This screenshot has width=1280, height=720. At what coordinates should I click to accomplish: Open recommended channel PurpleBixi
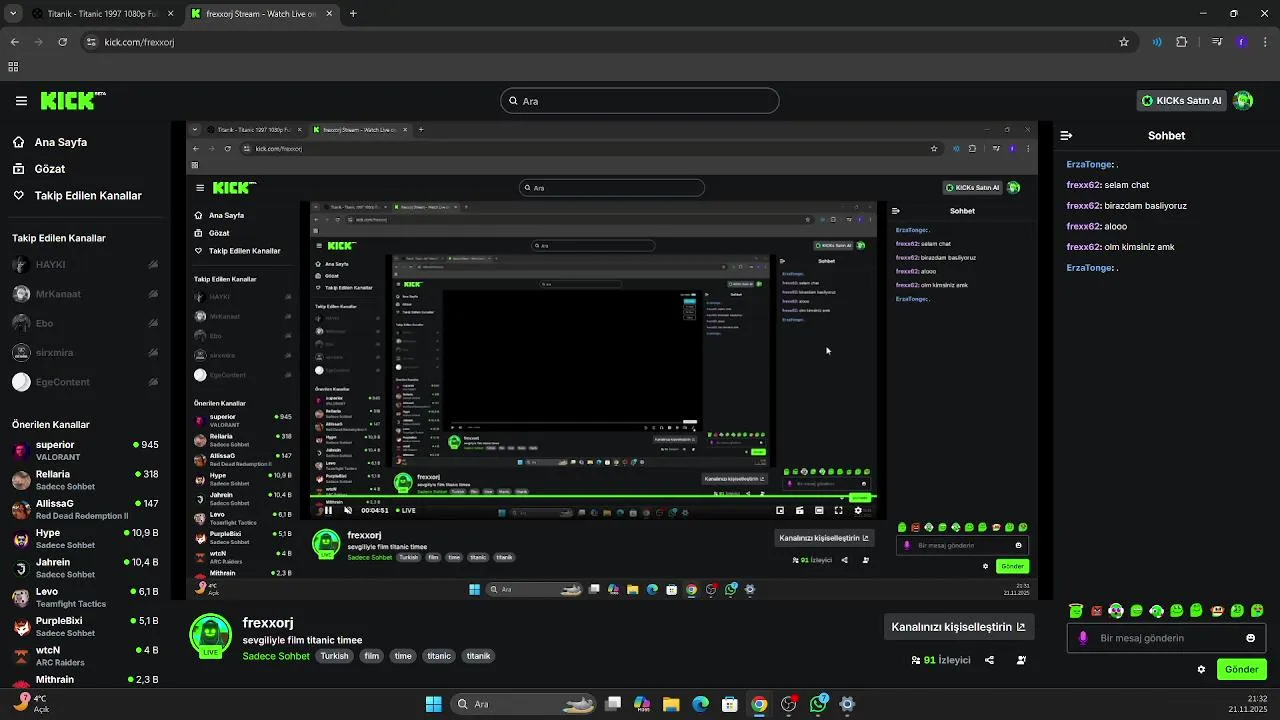tap(85, 626)
